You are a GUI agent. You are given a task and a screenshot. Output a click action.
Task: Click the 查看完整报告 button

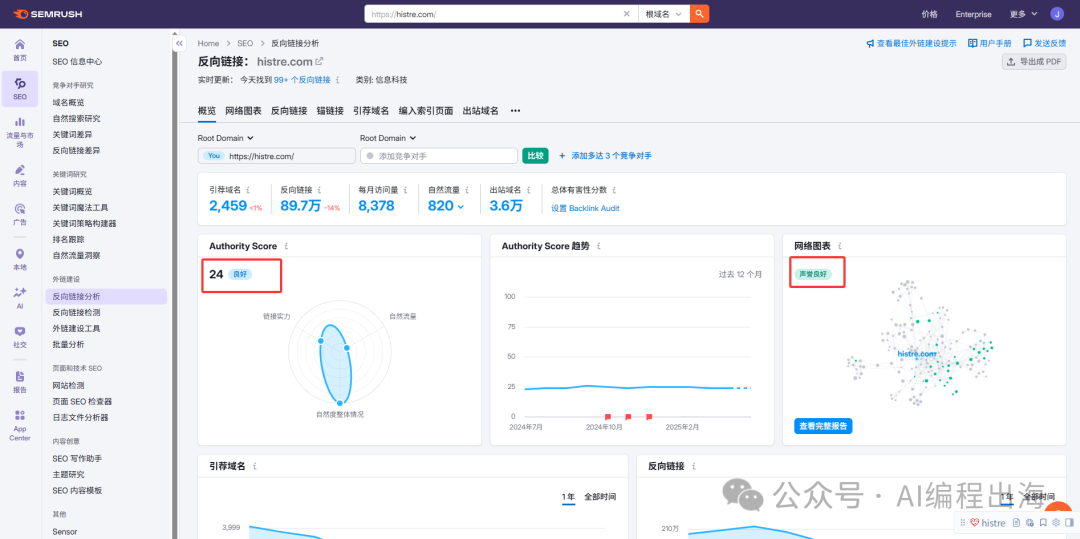824,426
